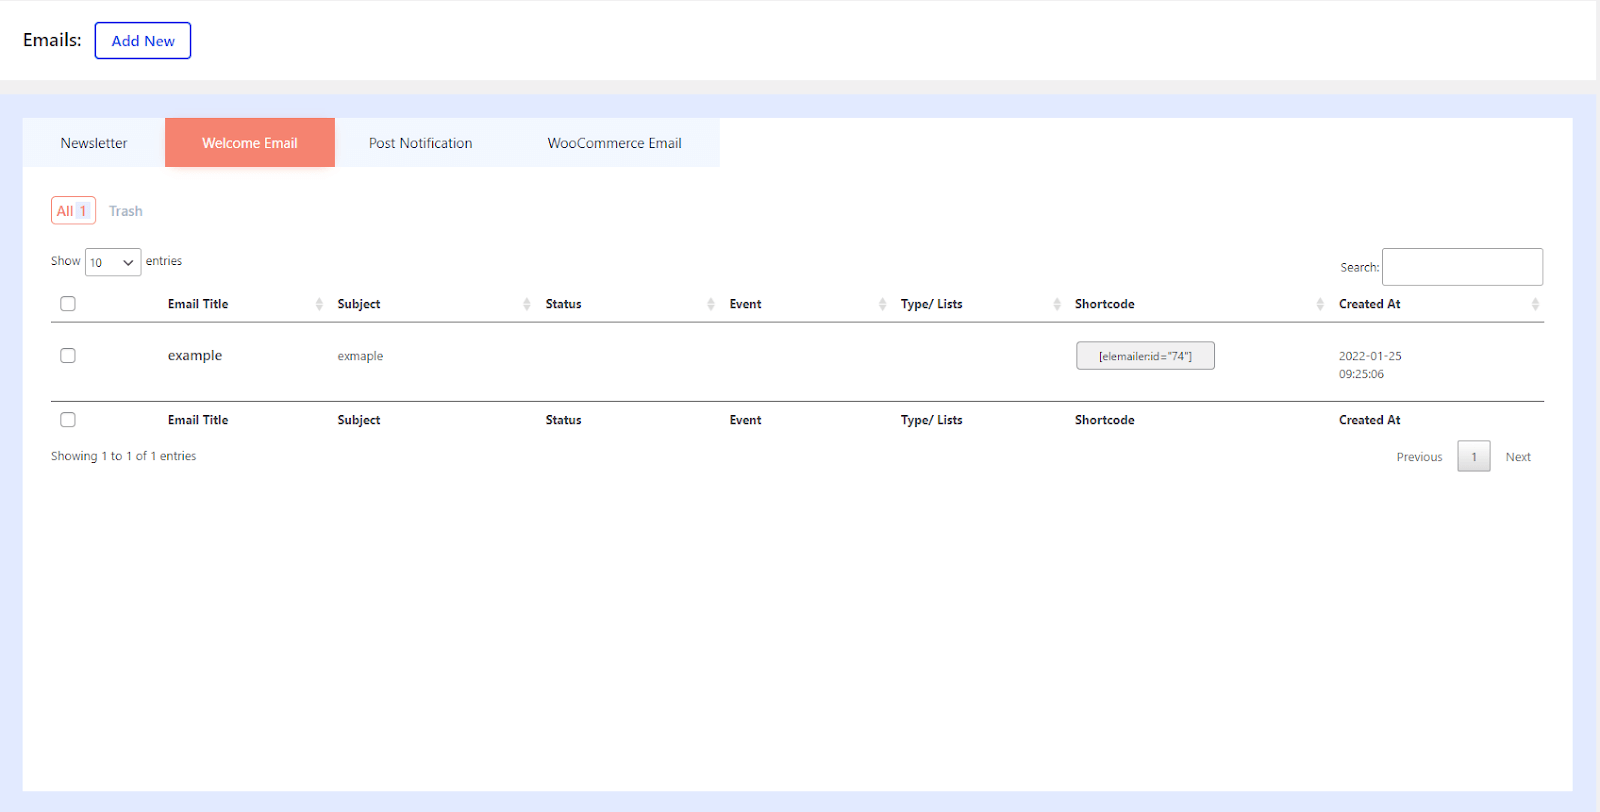View the Trash emails filter
Screen dimensions: 1600x812
pos(126,211)
